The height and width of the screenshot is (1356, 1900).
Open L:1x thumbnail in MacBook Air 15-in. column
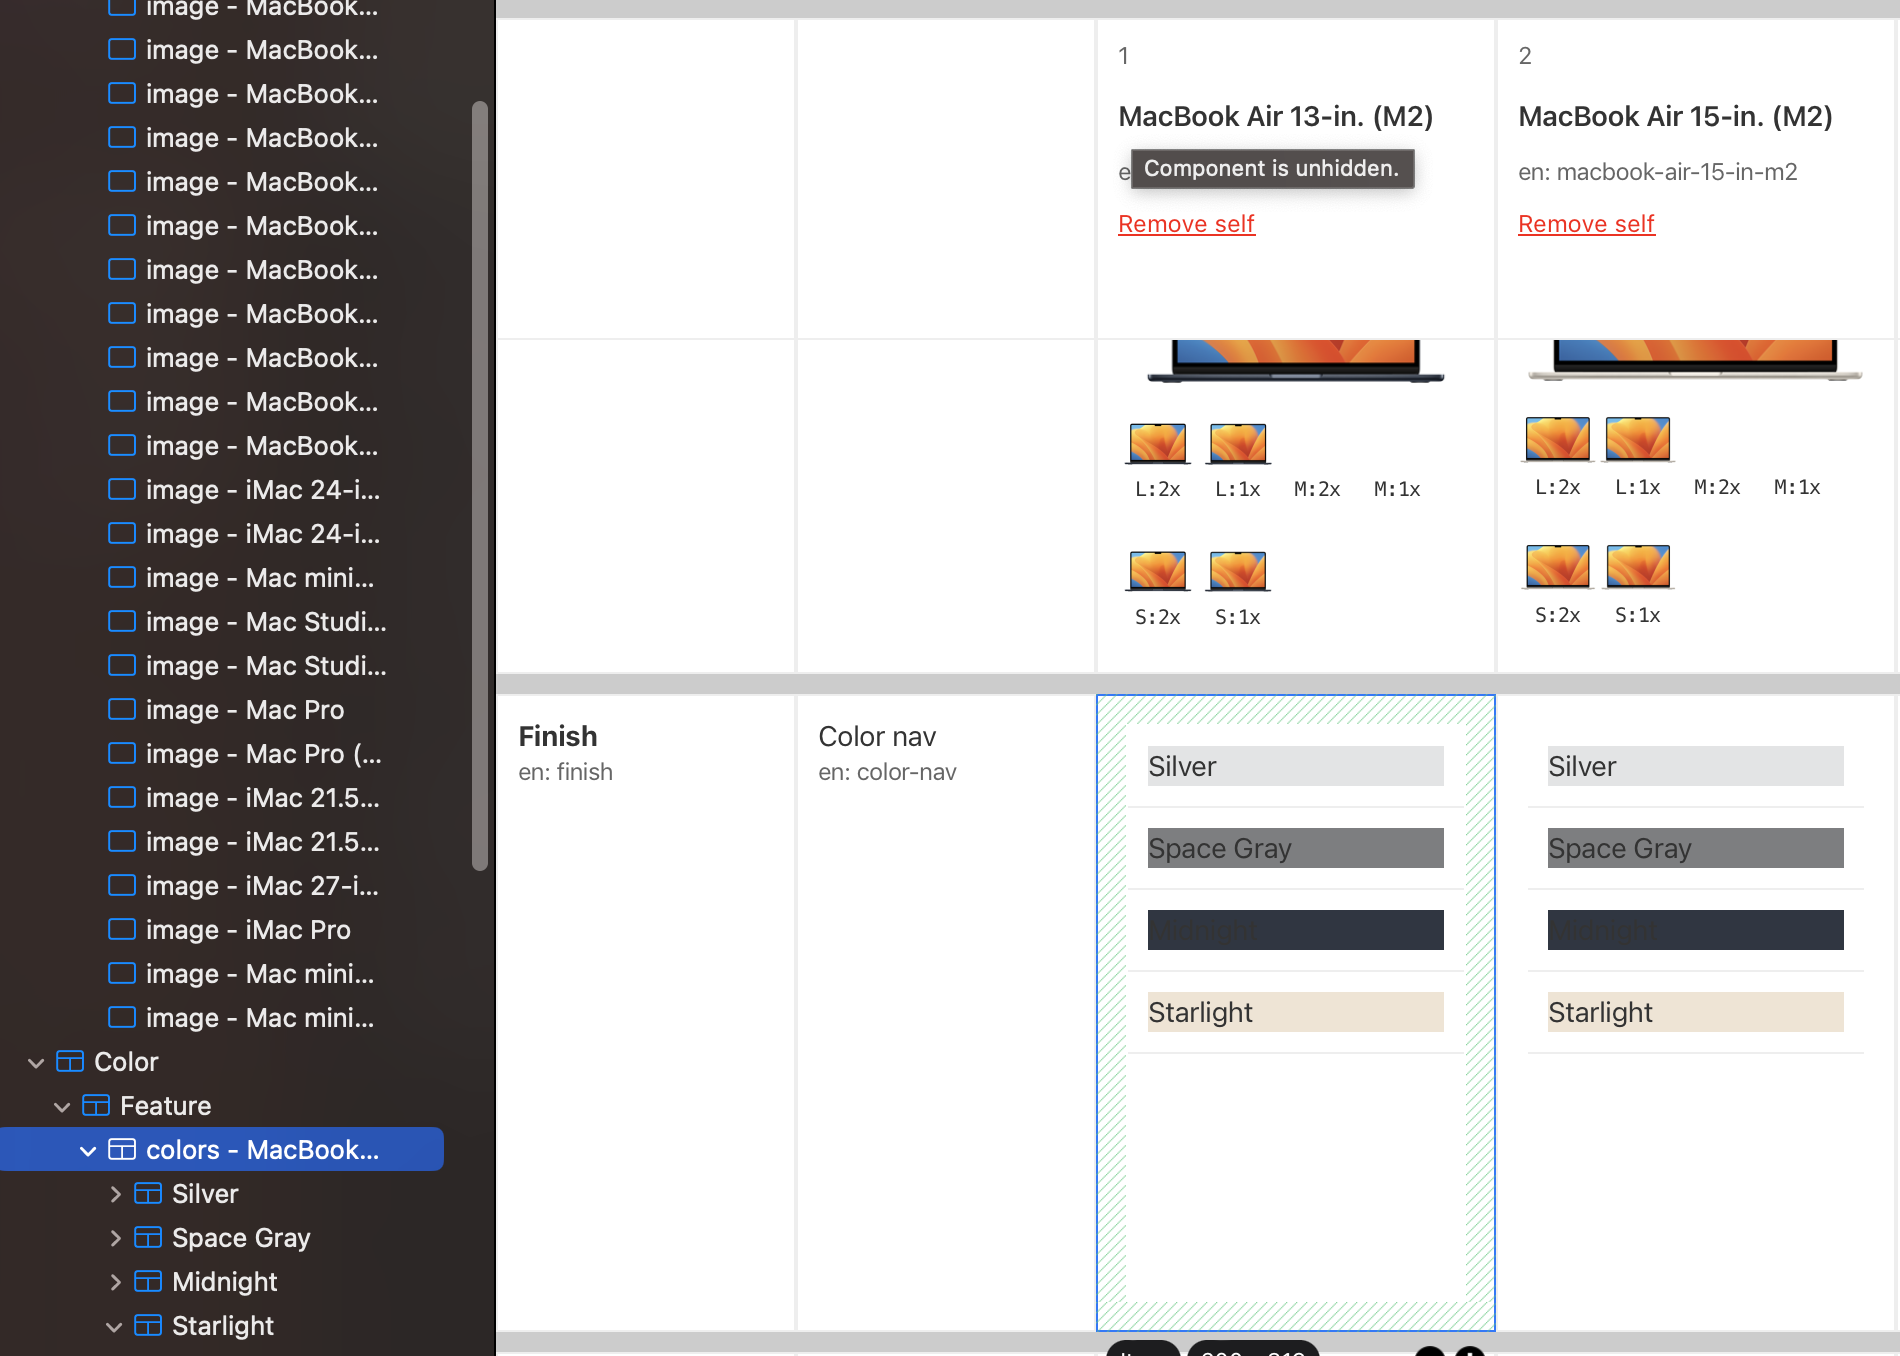[1638, 439]
